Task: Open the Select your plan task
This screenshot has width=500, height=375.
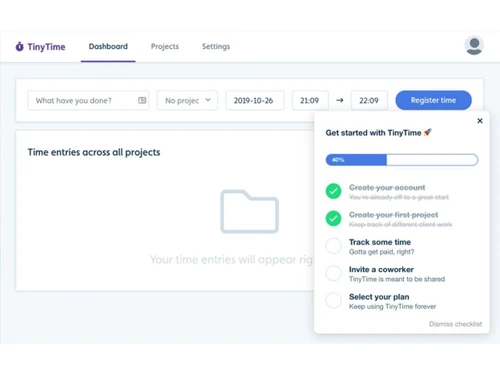Action: (379, 297)
